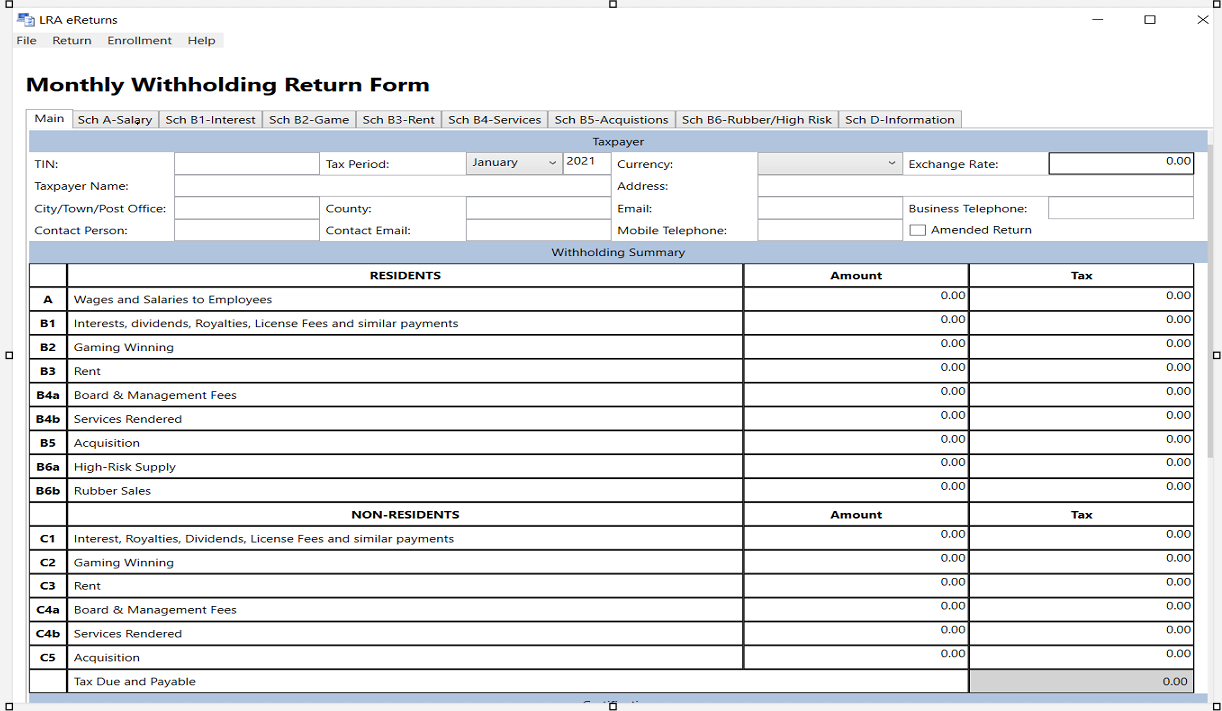Viewport: 1222px width, 711px height.
Task: Focus the Exchange Rate field
Action: click(1121, 164)
